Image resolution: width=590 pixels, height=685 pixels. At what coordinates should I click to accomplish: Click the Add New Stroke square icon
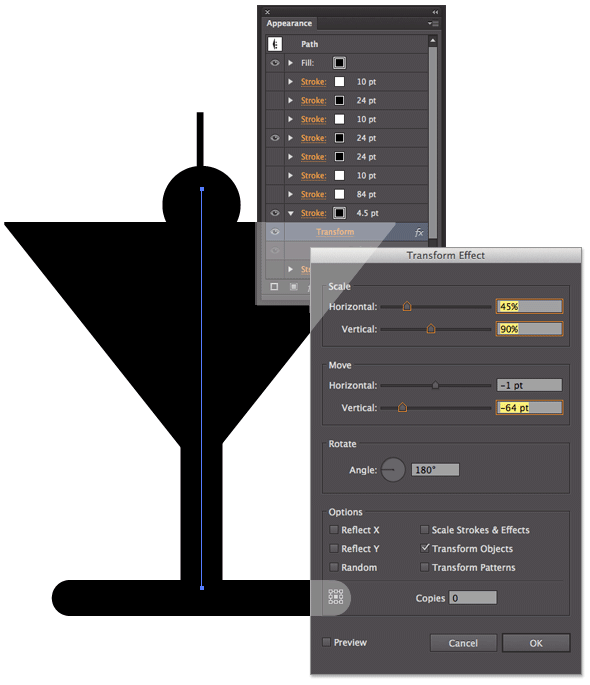[274, 287]
